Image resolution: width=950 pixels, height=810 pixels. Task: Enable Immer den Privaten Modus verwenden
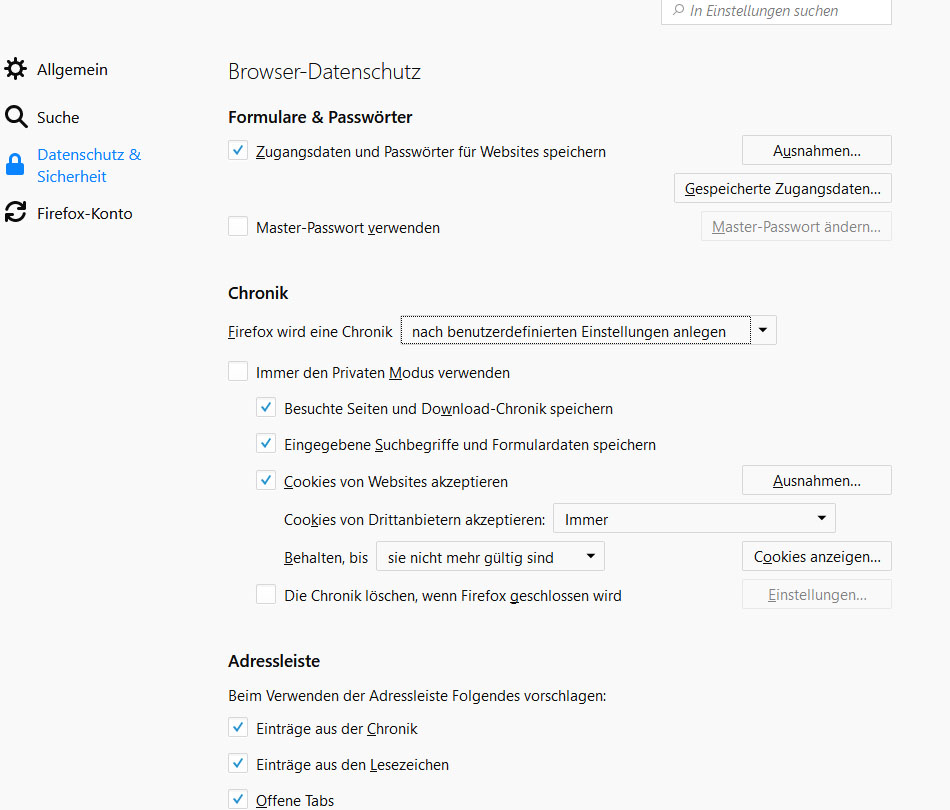[x=238, y=372]
